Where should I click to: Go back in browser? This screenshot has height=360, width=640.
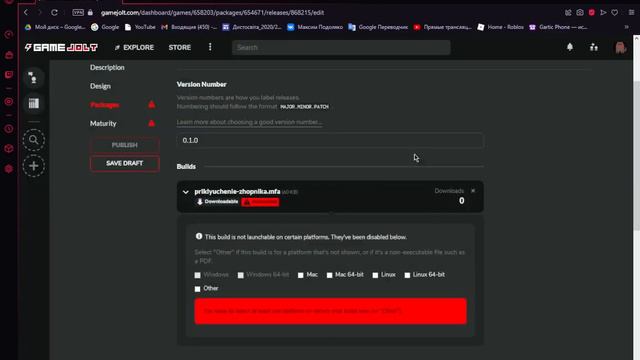pos(26,13)
